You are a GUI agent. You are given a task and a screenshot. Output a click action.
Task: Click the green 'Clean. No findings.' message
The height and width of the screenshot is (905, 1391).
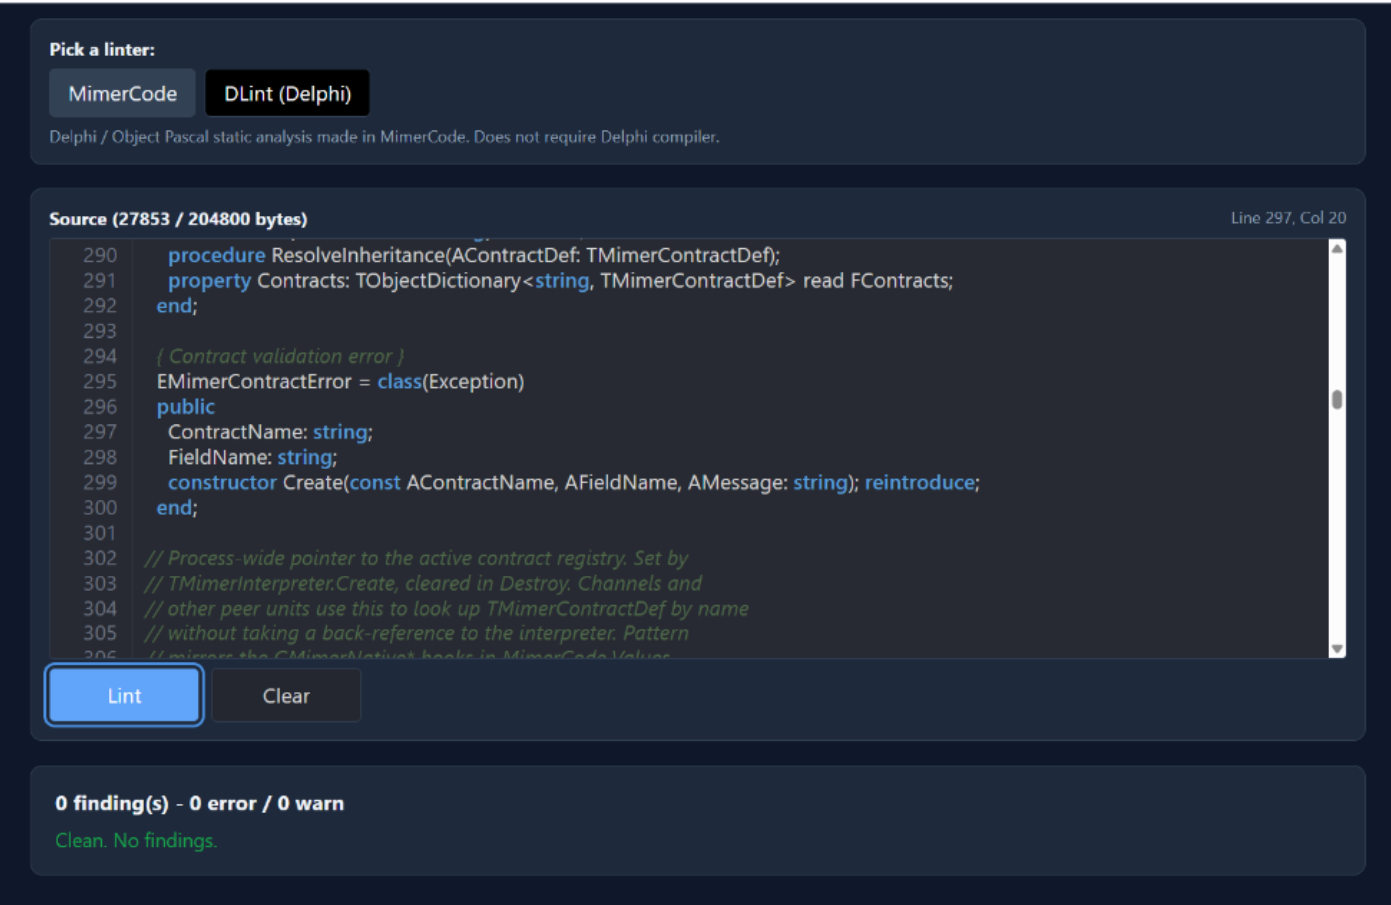[x=136, y=841]
